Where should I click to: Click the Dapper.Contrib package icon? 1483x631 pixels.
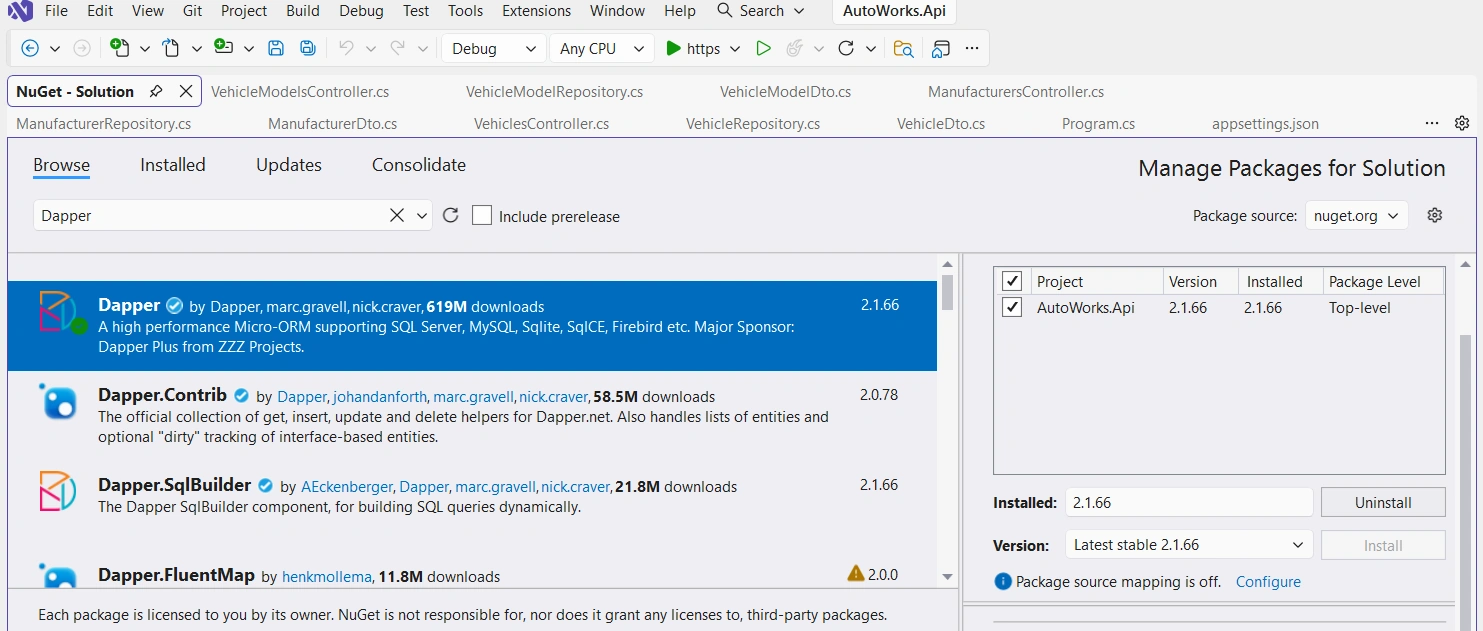point(59,401)
